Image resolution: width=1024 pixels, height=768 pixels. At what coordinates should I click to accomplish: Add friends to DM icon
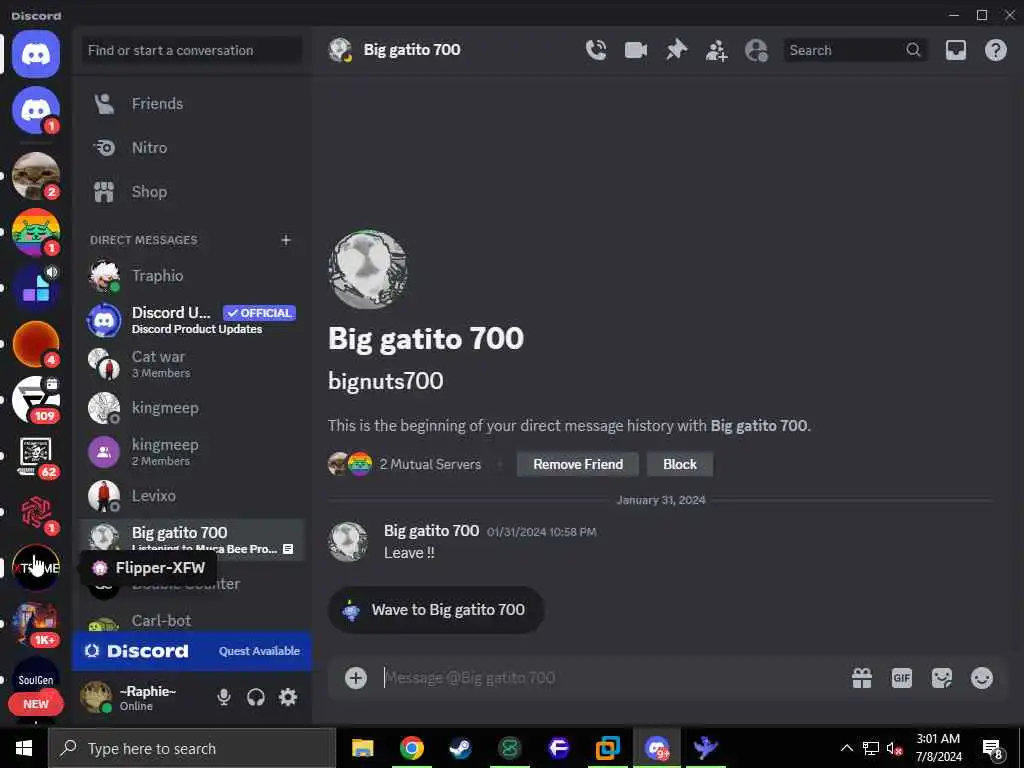click(x=716, y=50)
